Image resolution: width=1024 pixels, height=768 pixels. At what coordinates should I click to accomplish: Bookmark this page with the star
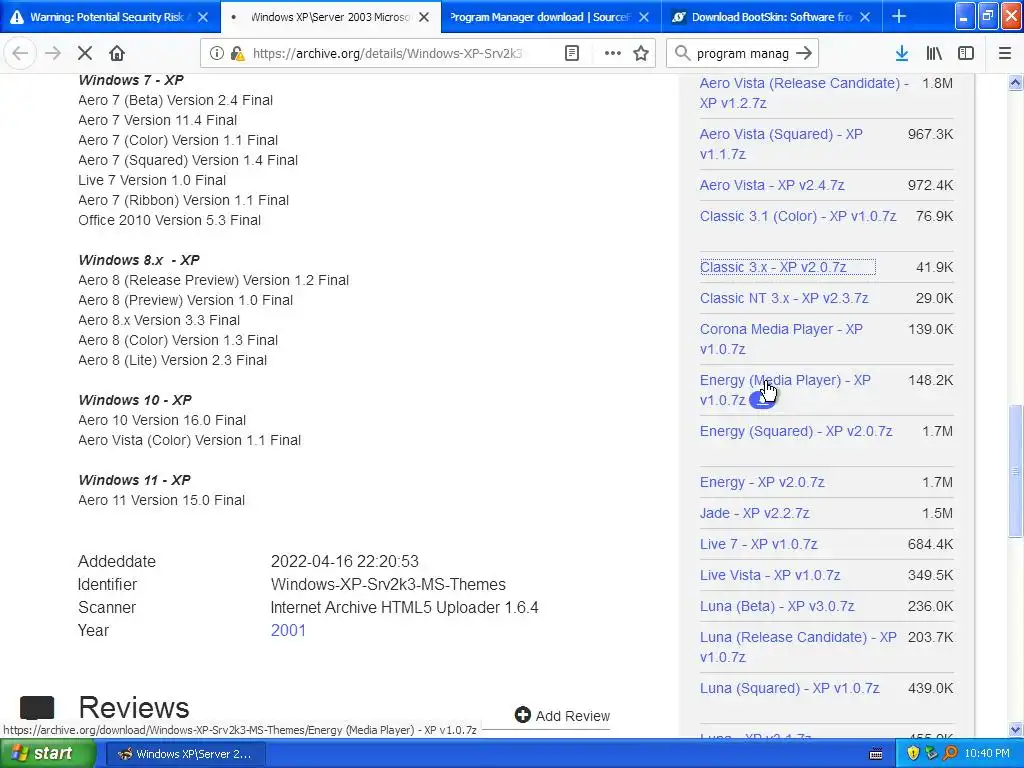click(641, 54)
